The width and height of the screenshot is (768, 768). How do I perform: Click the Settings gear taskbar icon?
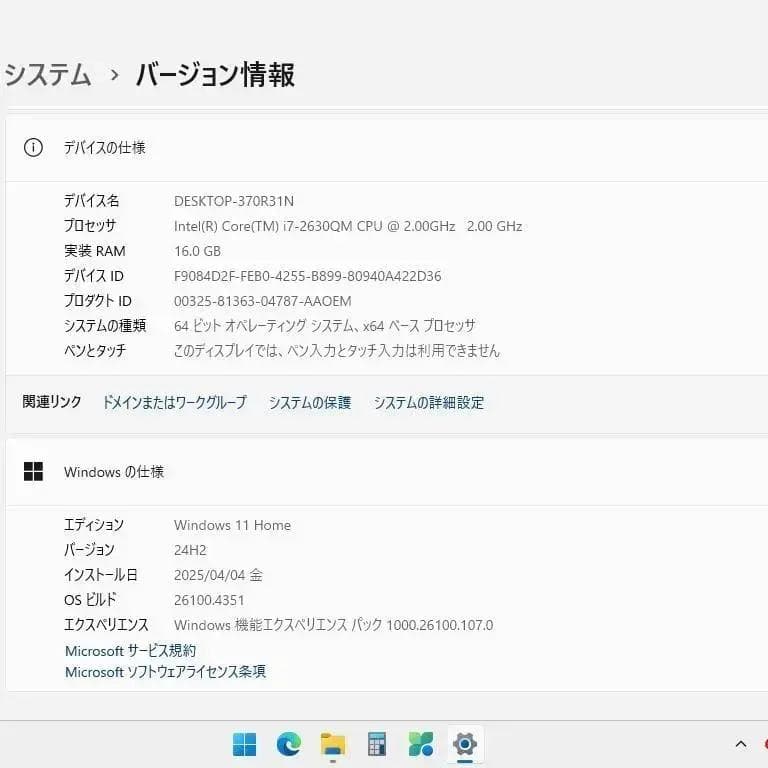[465, 744]
